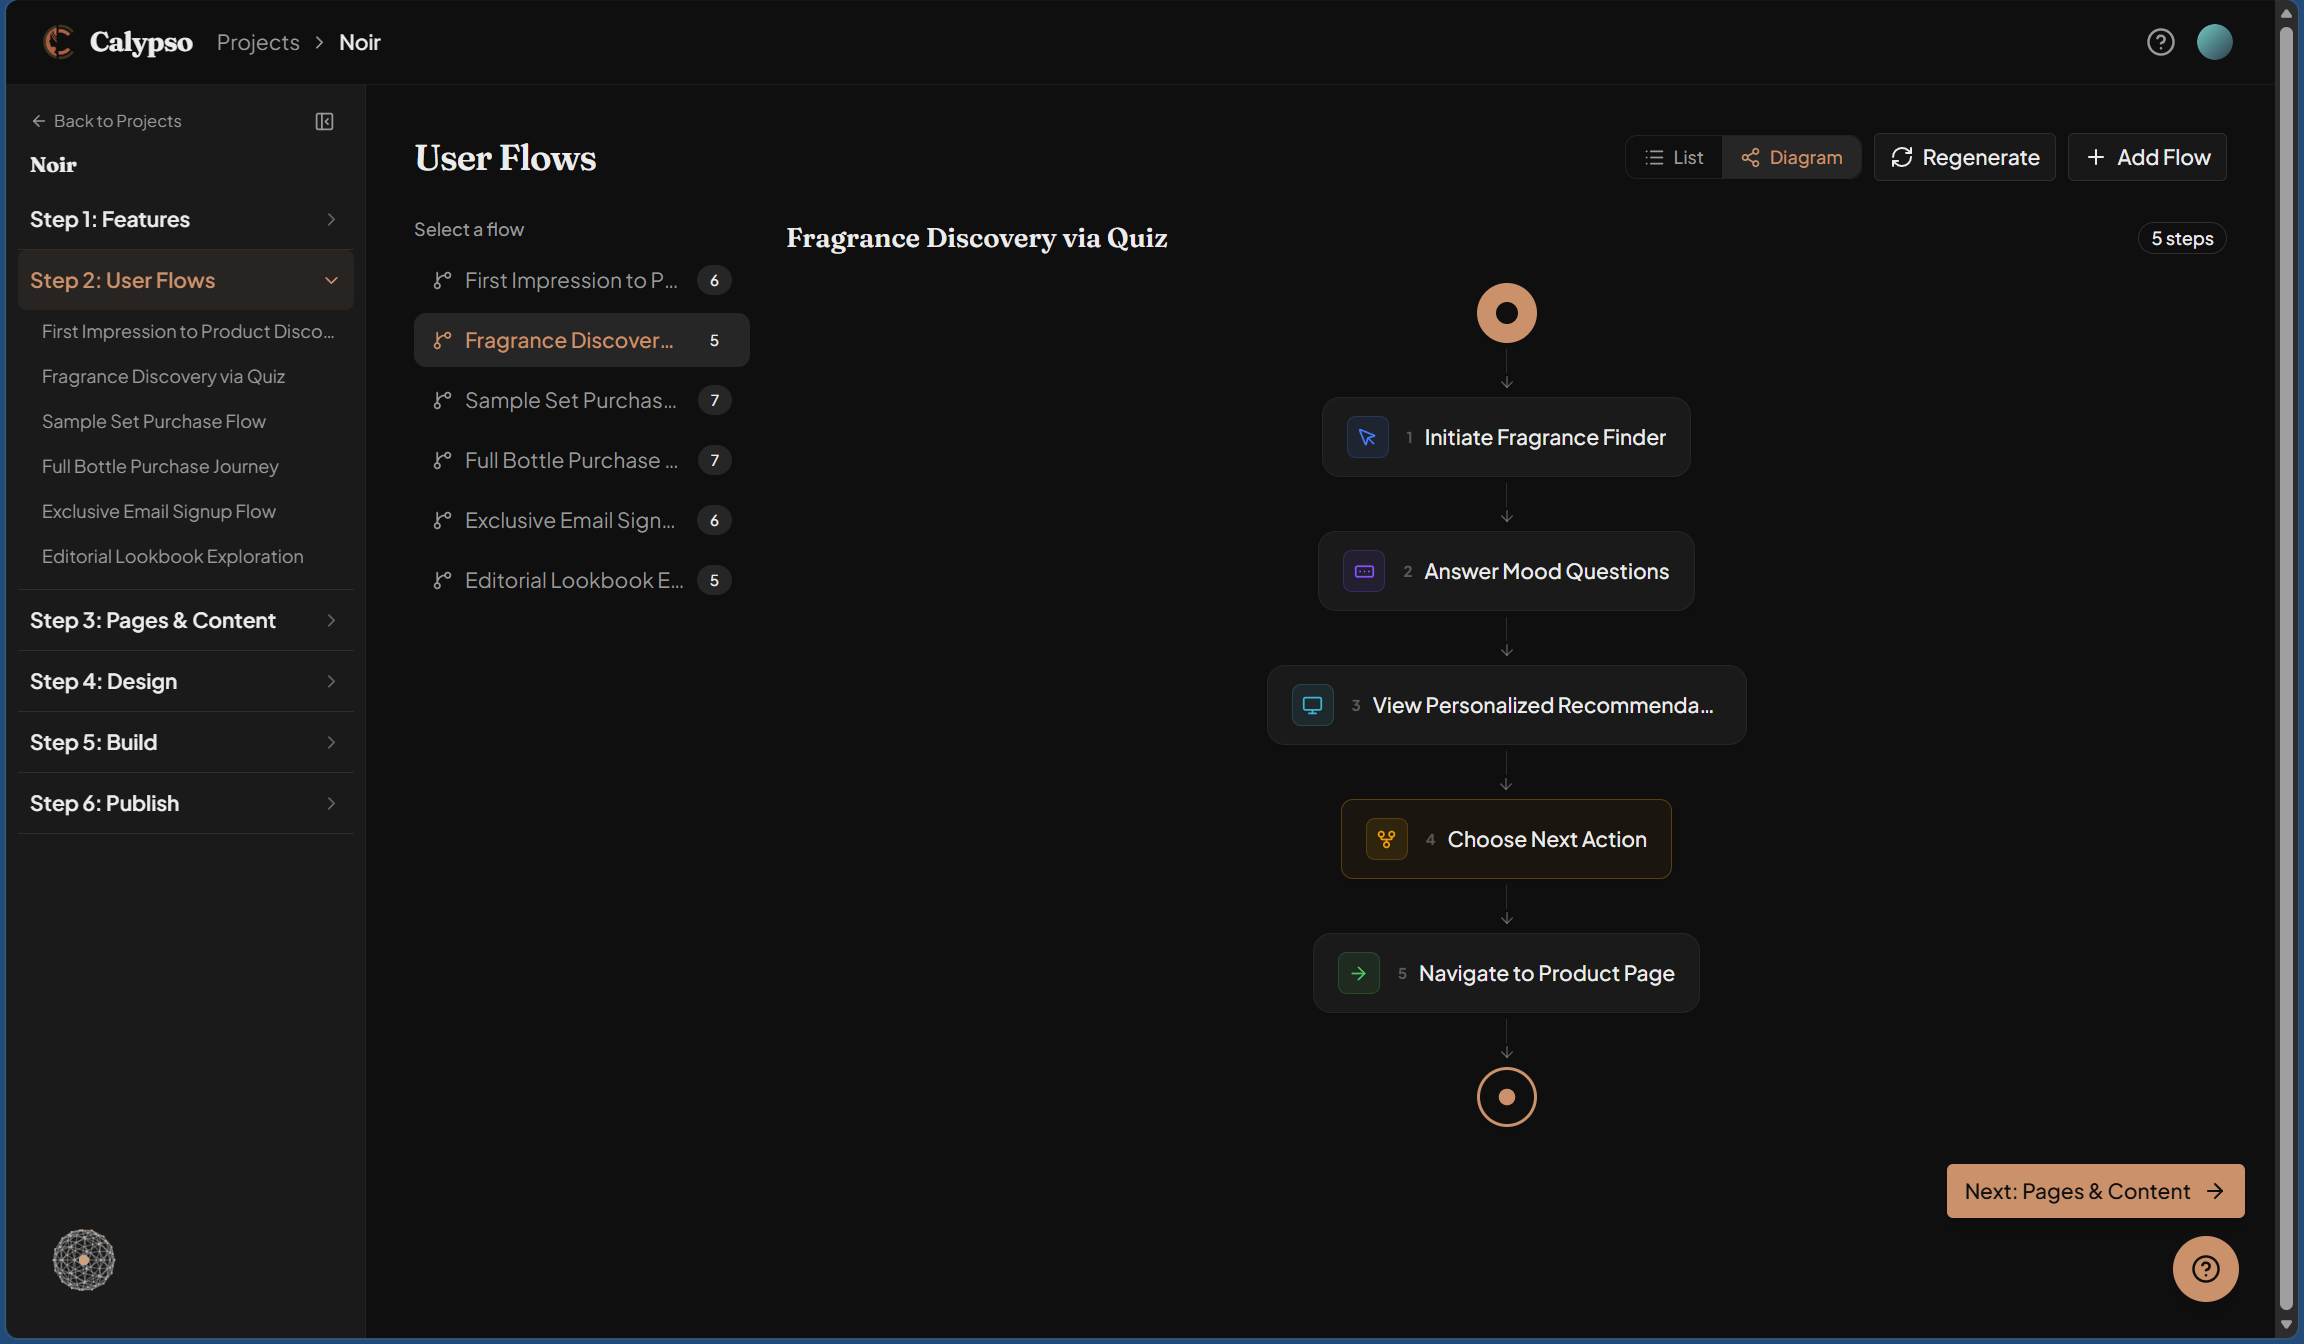The width and height of the screenshot is (2304, 1344).
Task: Open the help icon in the top bar
Action: click(x=2161, y=42)
